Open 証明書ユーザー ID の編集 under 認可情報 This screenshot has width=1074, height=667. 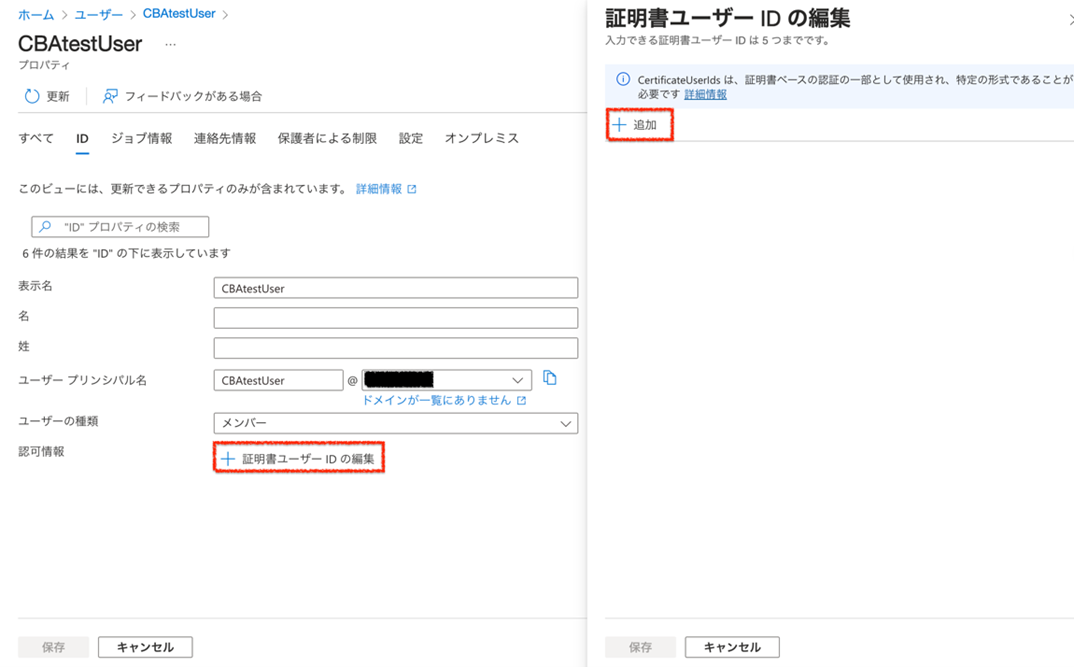pyautogui.click(x=298, y=457)
